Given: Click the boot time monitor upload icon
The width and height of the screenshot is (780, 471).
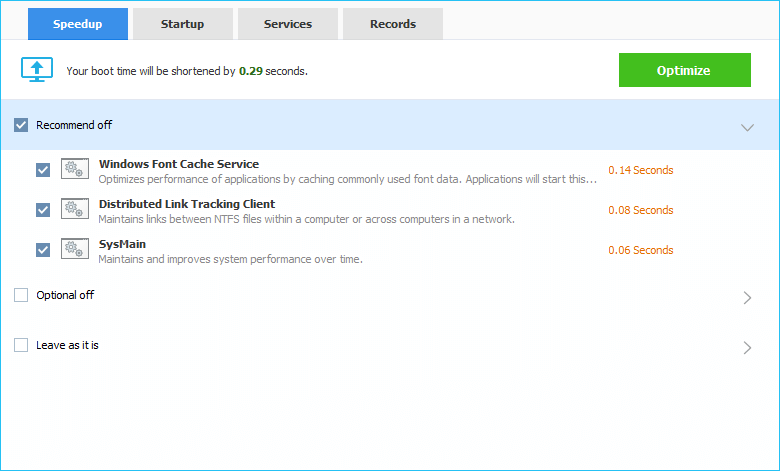Looking at the screenshot, I should tap(37, 70).
